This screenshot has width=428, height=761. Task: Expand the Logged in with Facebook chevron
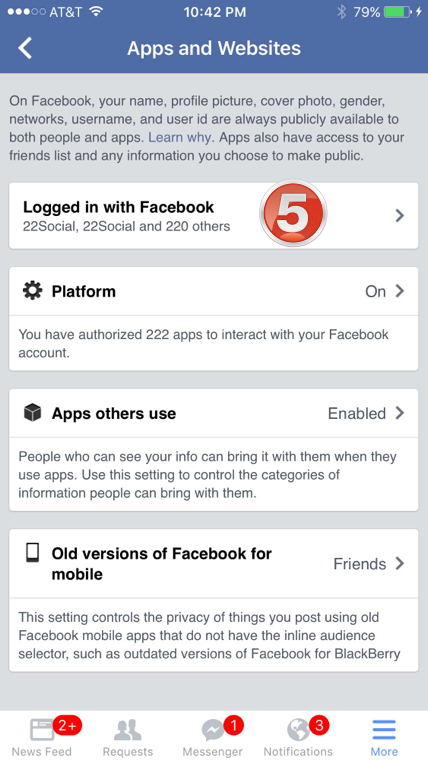click(399, 215)
